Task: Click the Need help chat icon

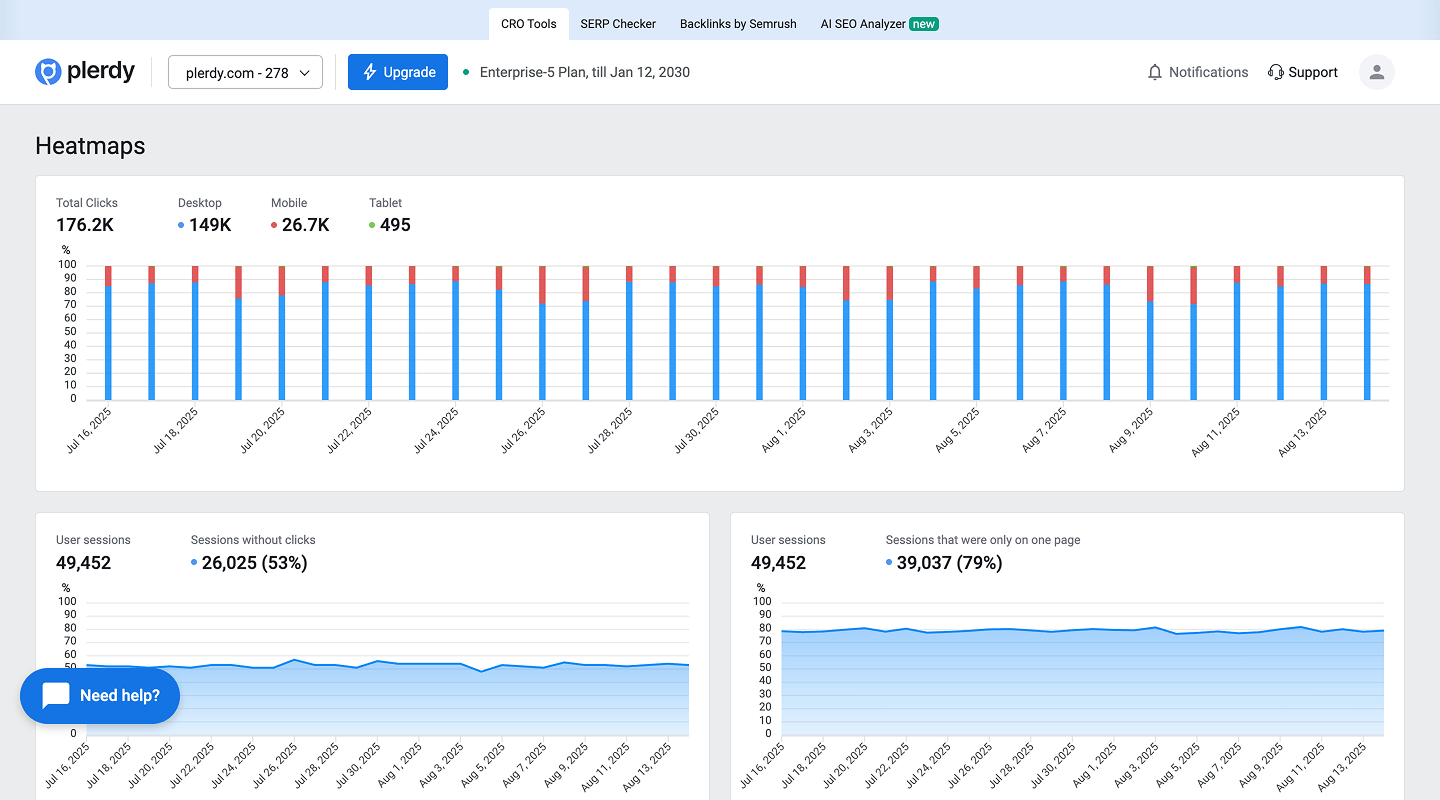Action: coord(56,696)
